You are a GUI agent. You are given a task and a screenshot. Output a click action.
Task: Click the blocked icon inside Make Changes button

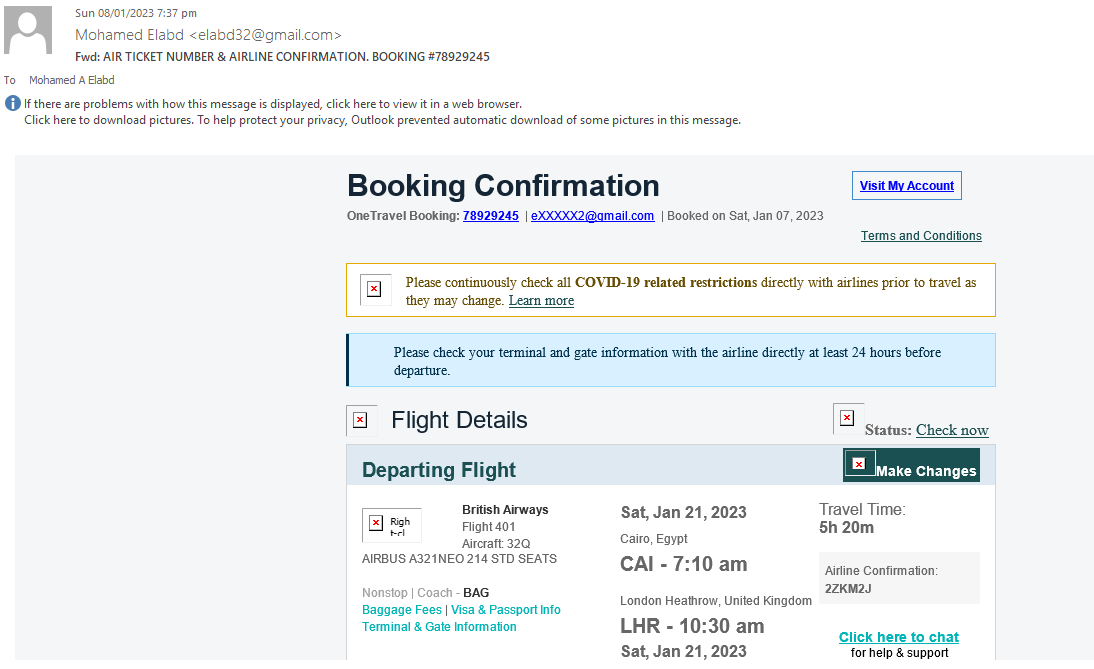[x=859, y=464]
